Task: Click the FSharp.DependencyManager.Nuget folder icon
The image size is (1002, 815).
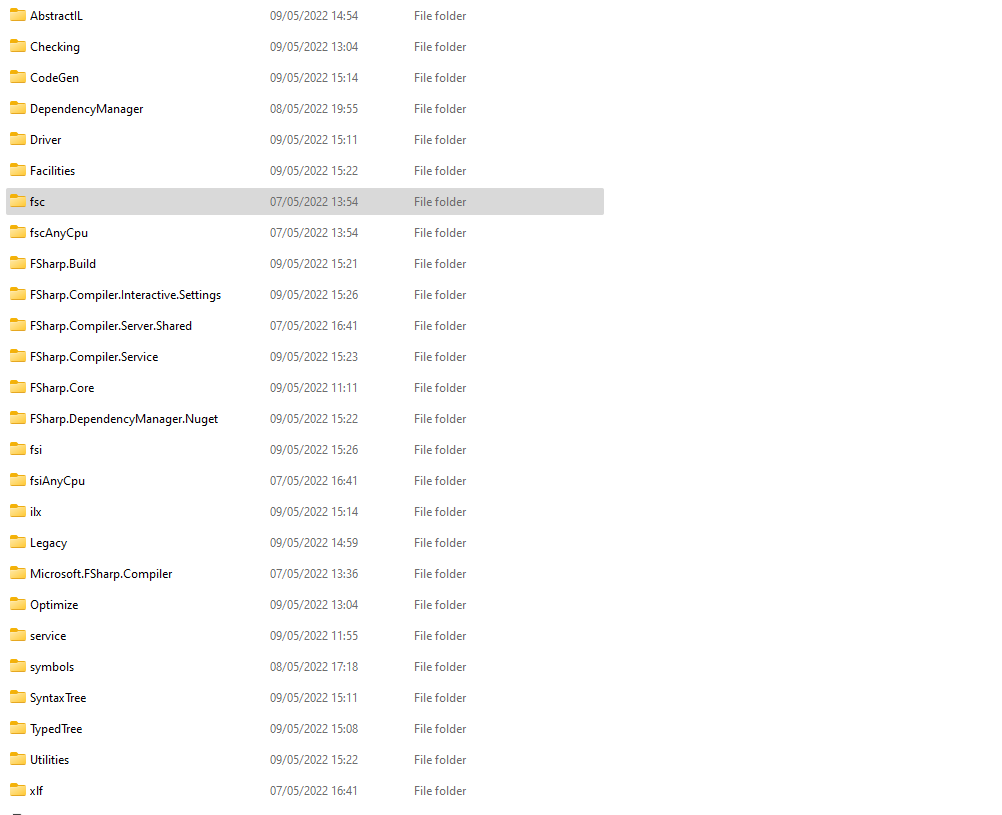Action: tap(18, 418)
